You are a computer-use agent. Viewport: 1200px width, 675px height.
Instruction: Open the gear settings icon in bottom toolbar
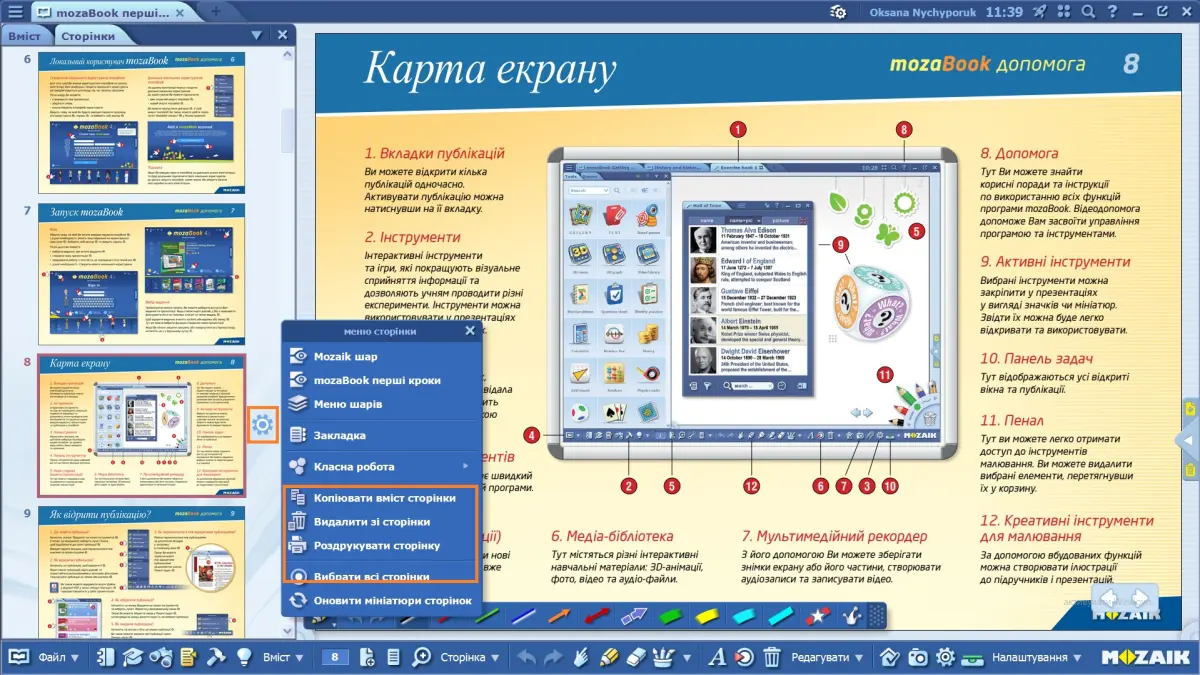pyautogui.click(x=945, y=657)
